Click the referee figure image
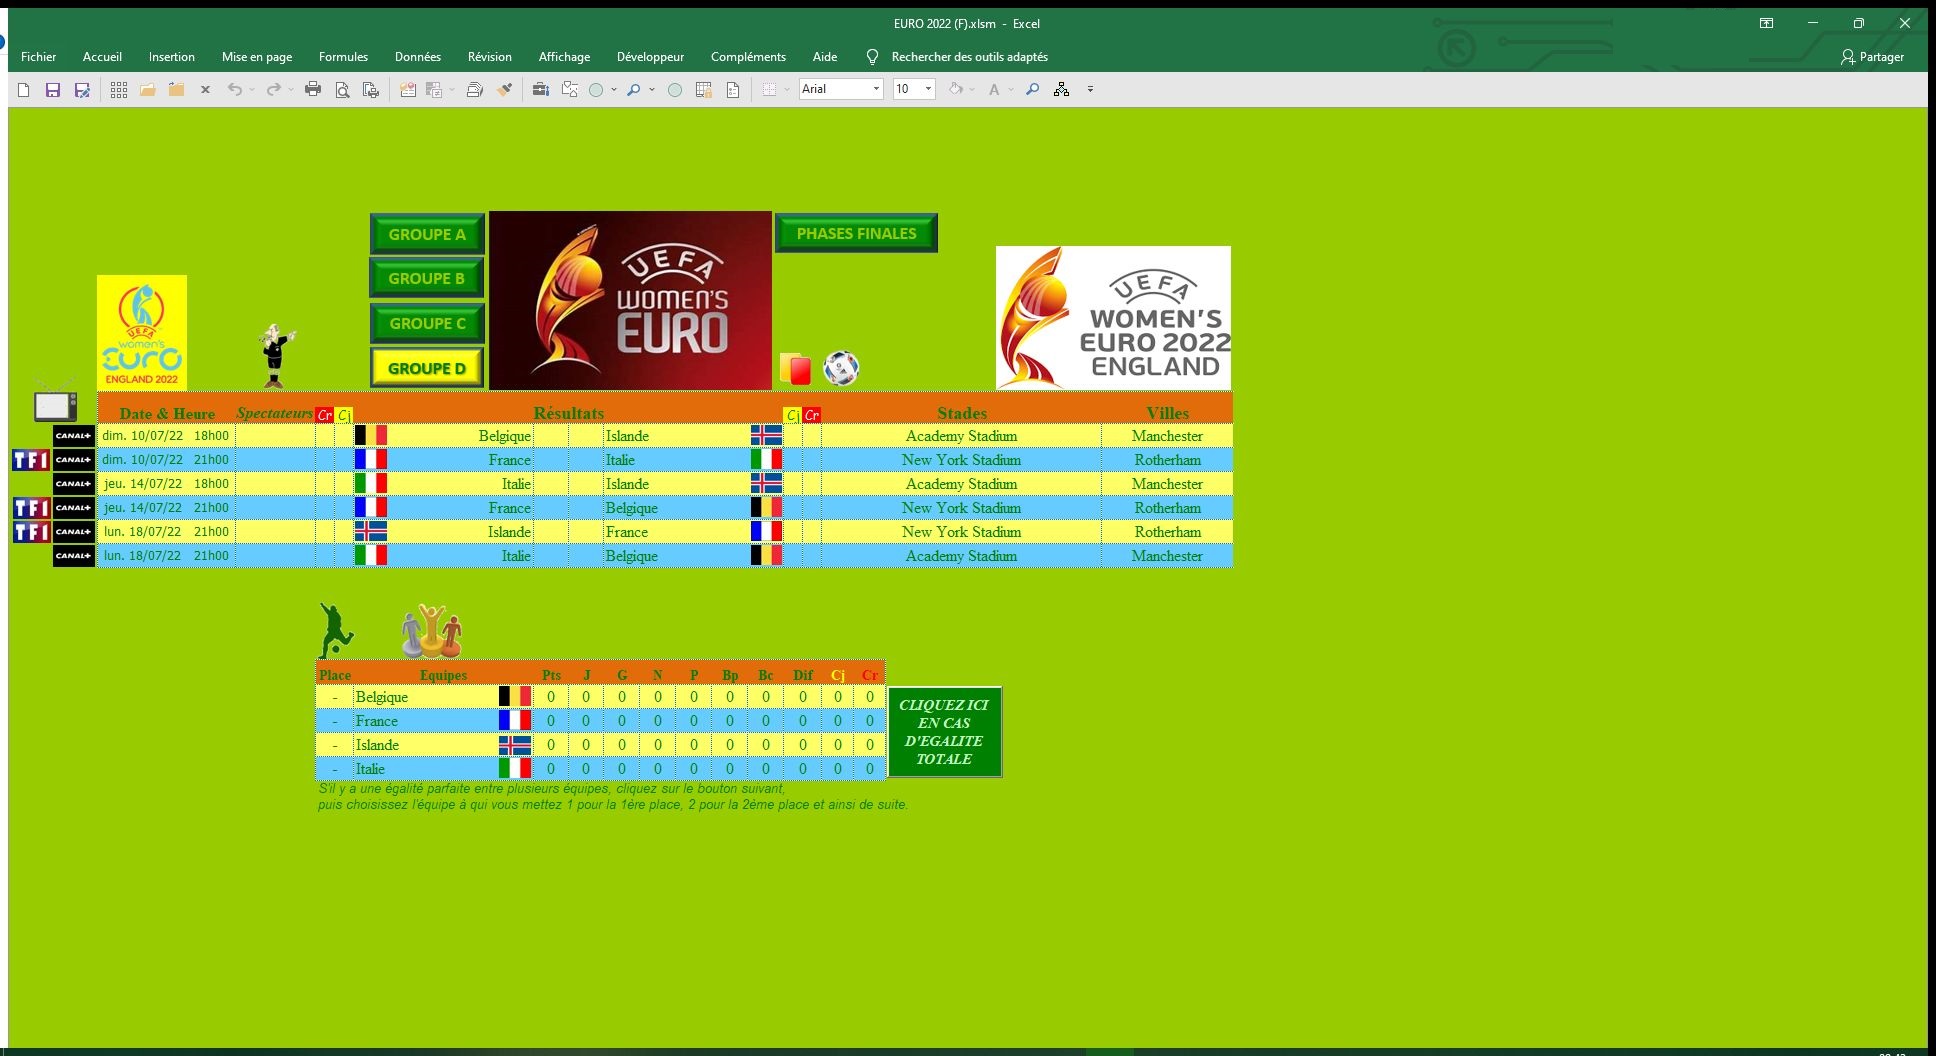 point(275,356)
